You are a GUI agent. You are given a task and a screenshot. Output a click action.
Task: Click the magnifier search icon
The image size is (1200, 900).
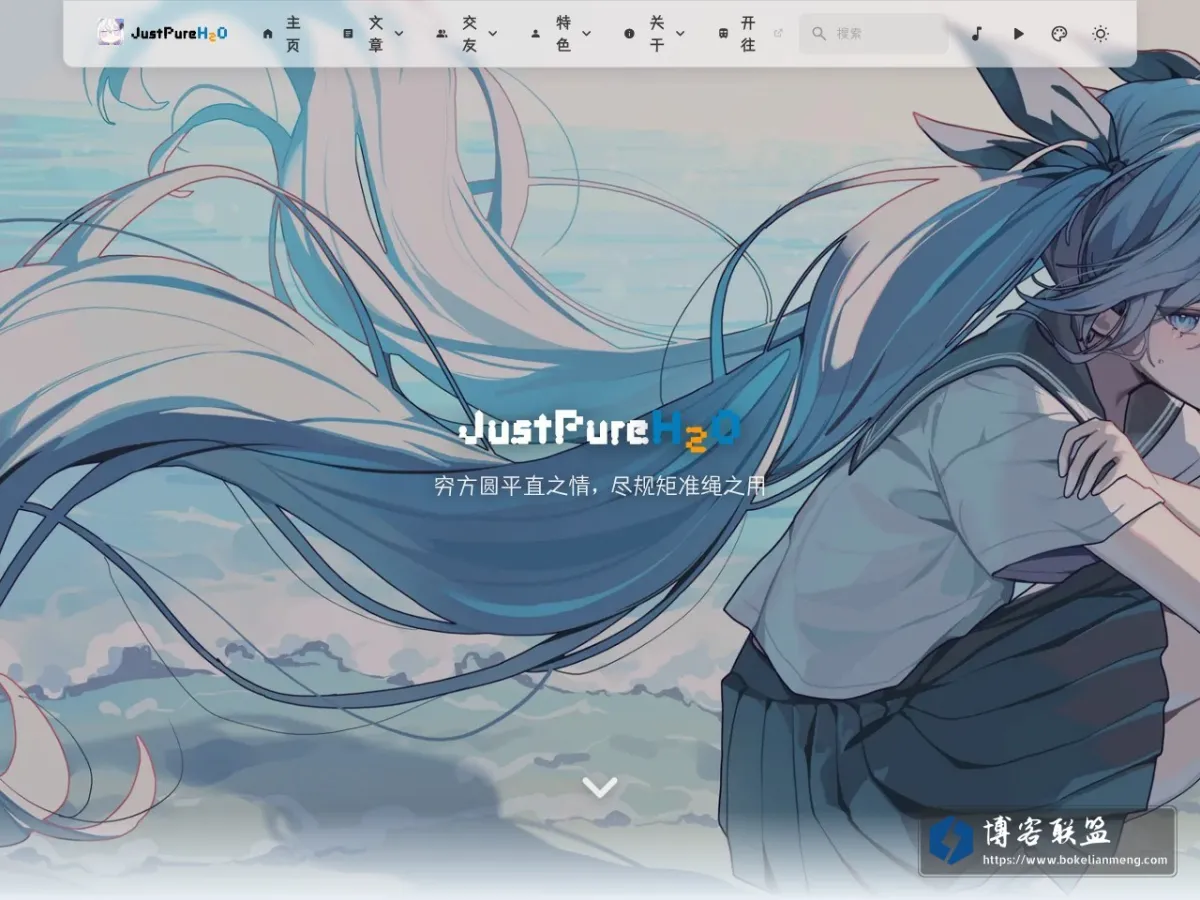pos(819,33)
